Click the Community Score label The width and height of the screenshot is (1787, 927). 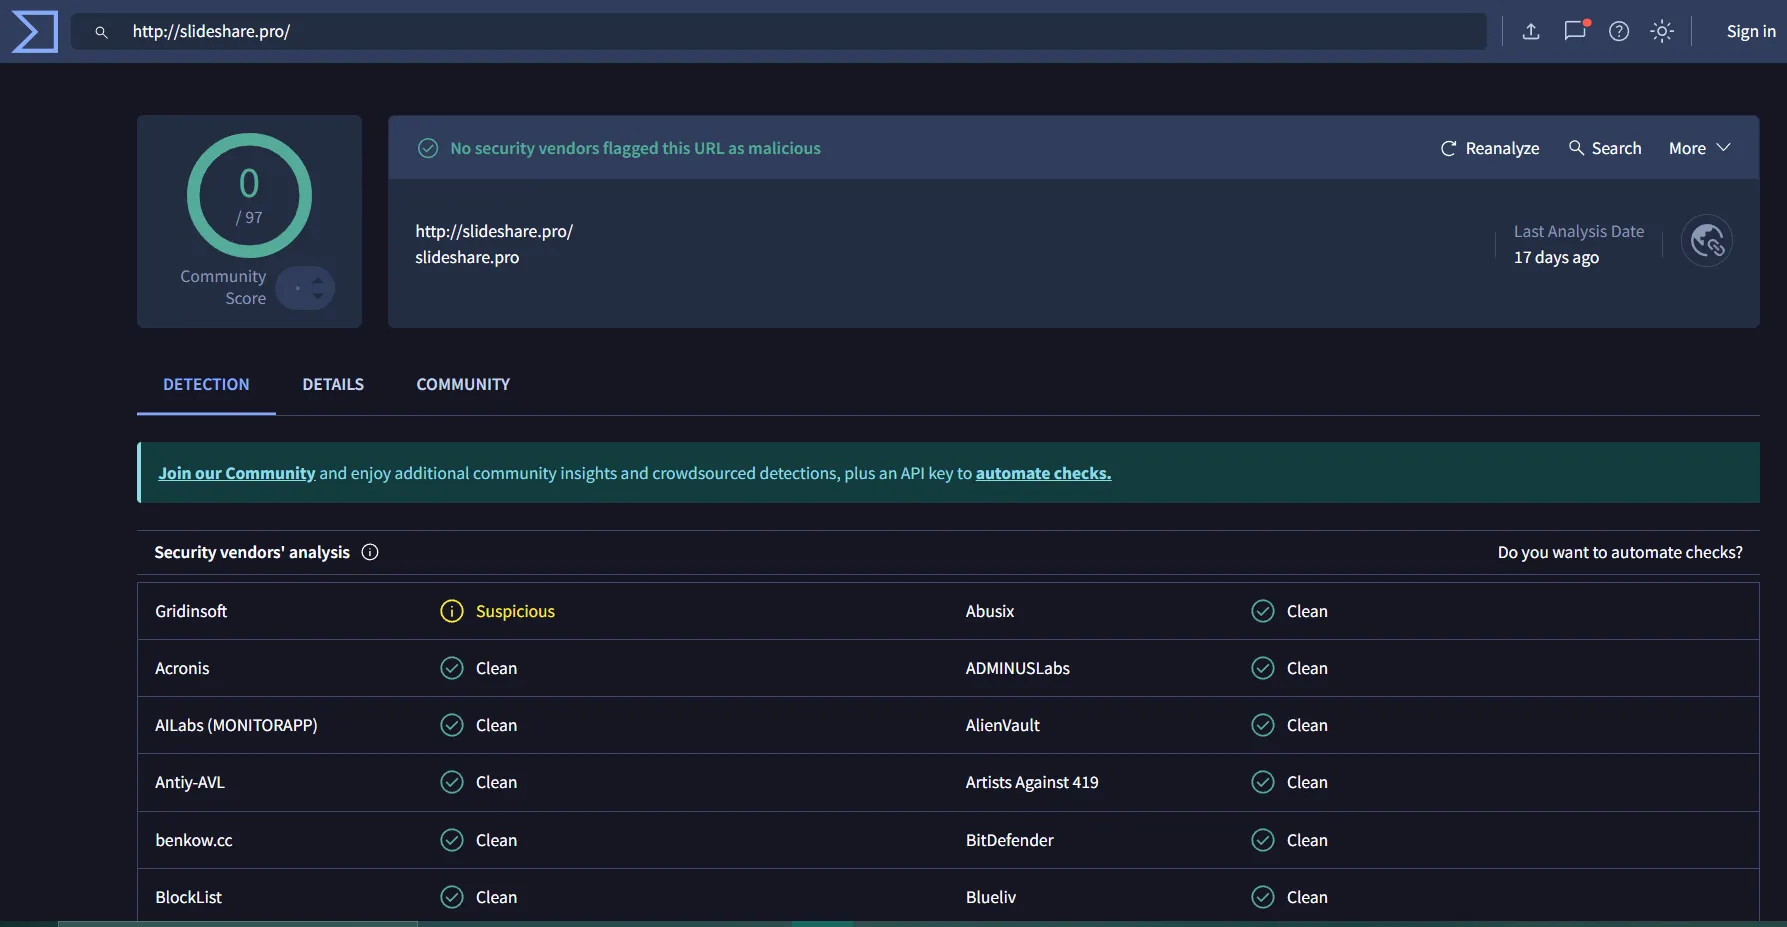point(223,287)
